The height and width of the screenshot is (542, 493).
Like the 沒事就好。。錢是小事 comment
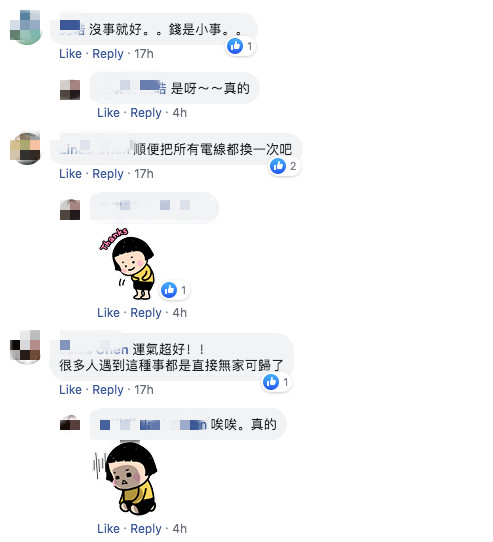pos(71,54)
